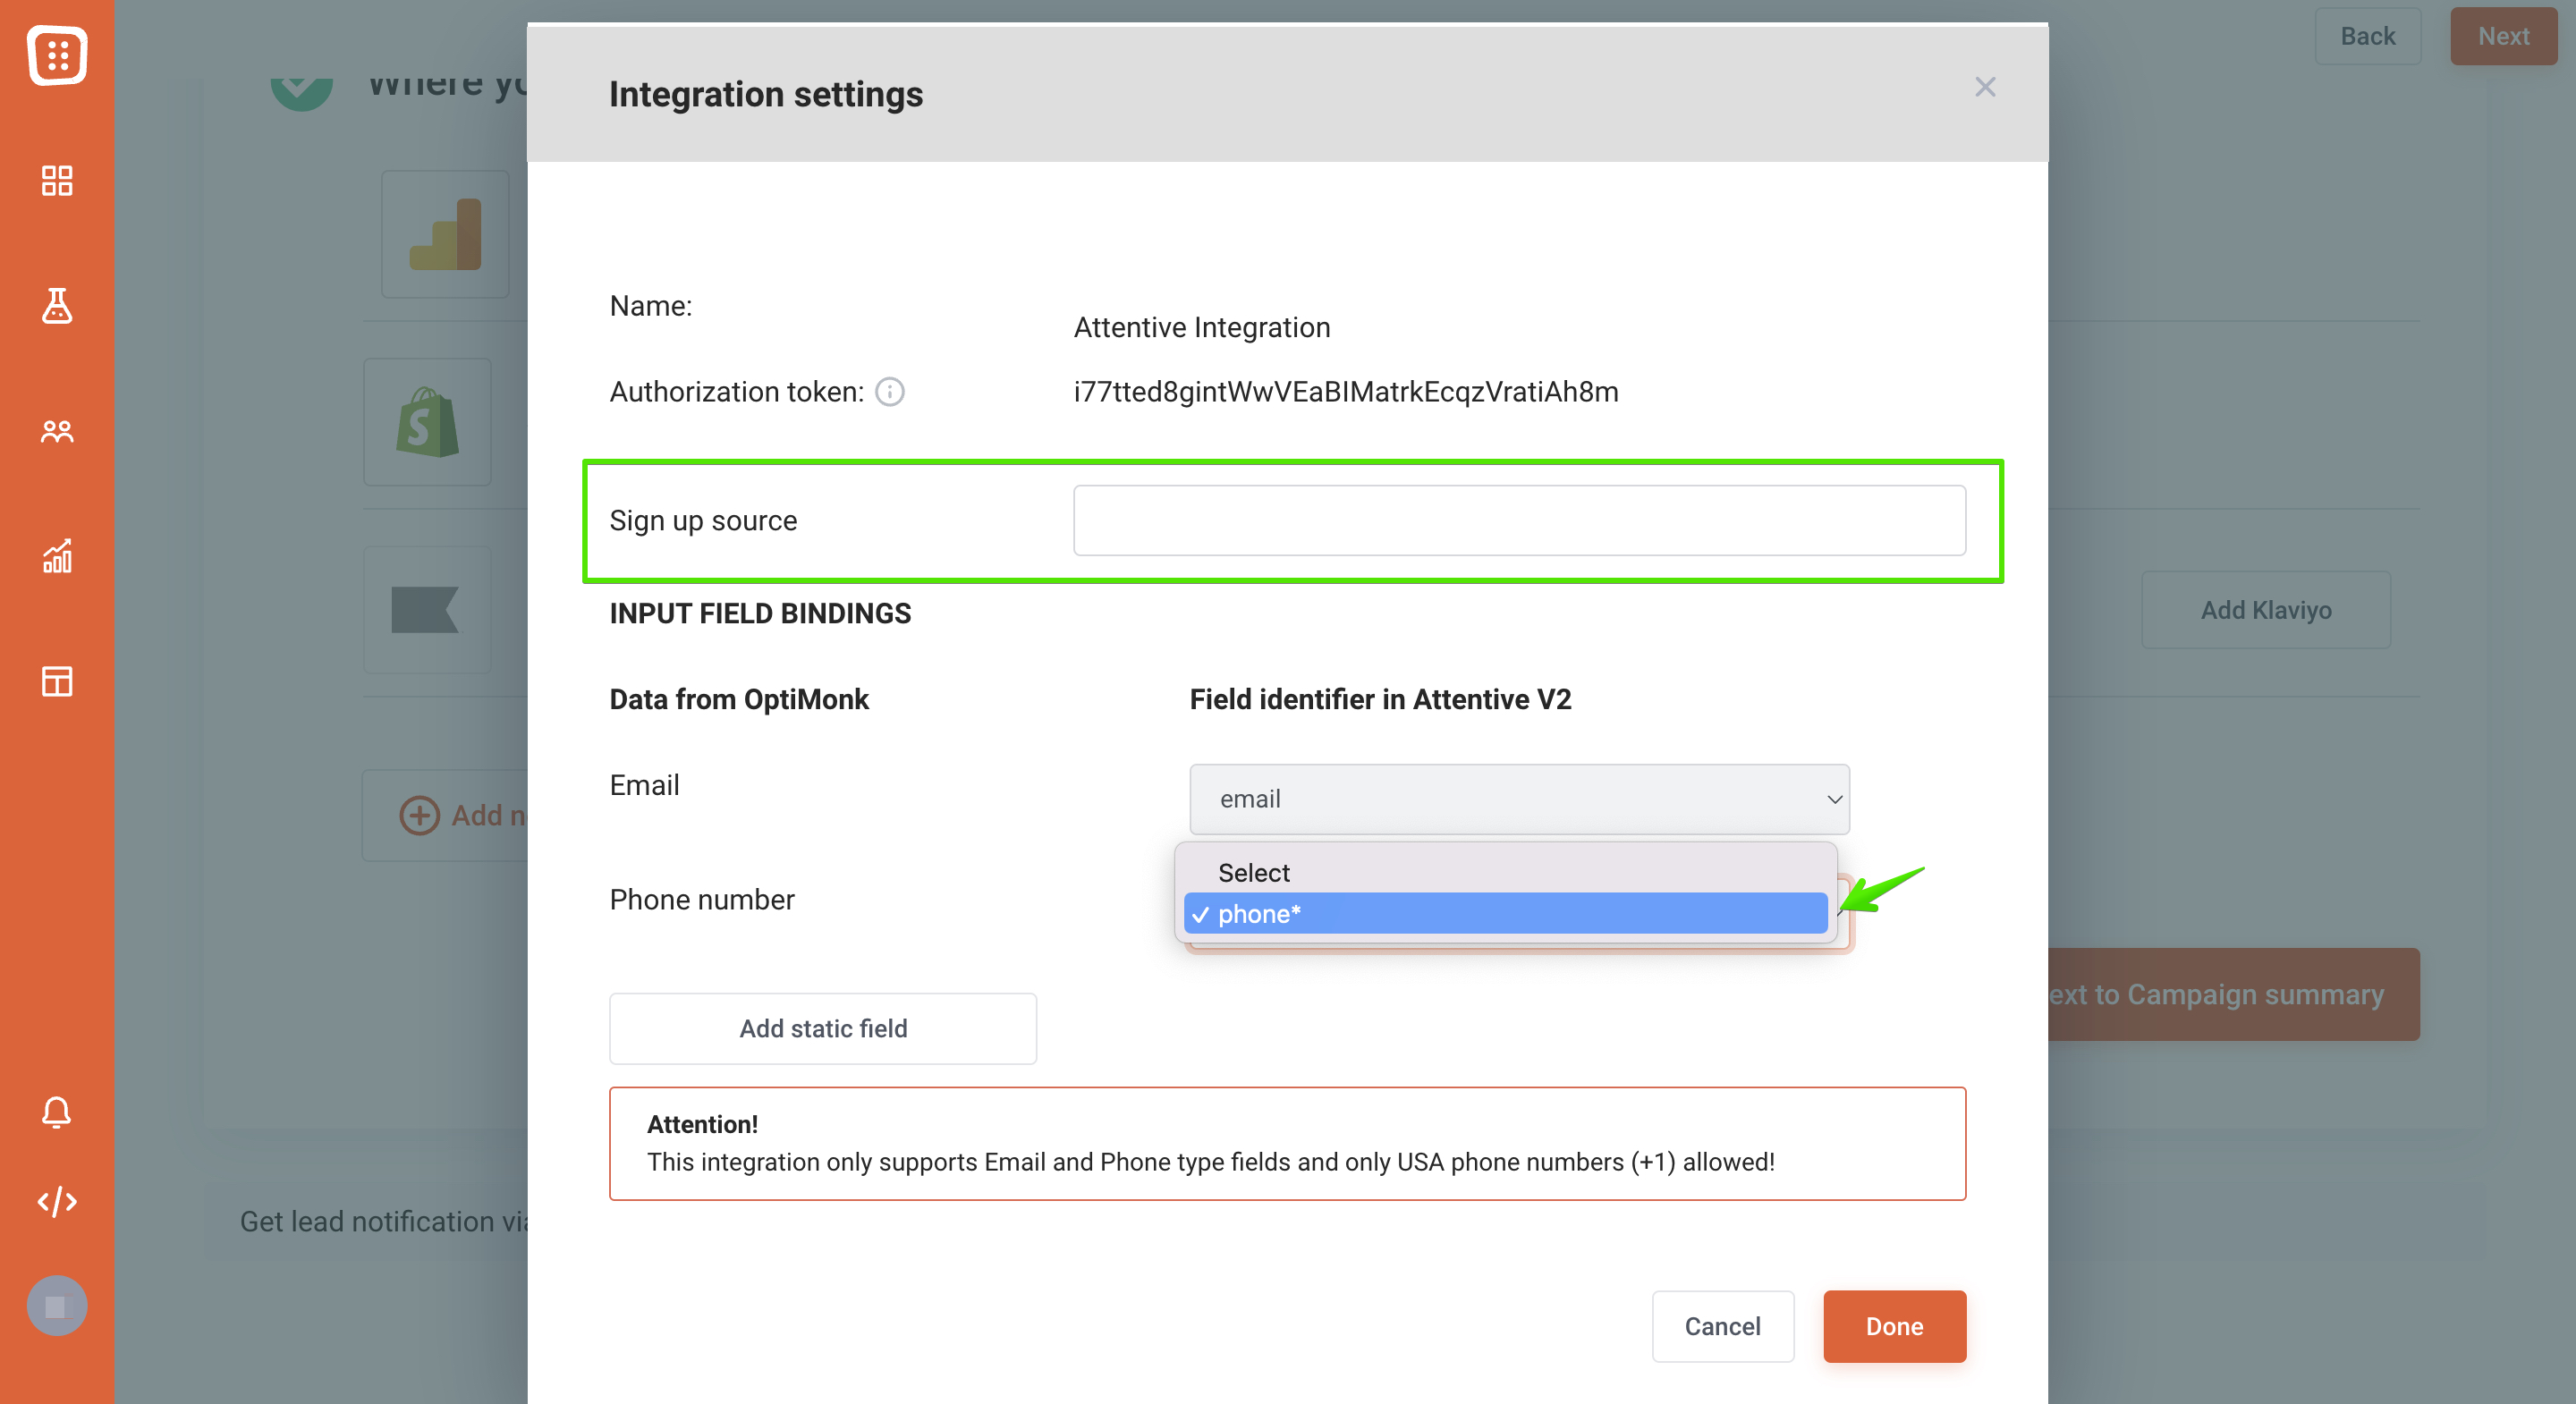Open the email field identifier dropdown

(1519, 799)
